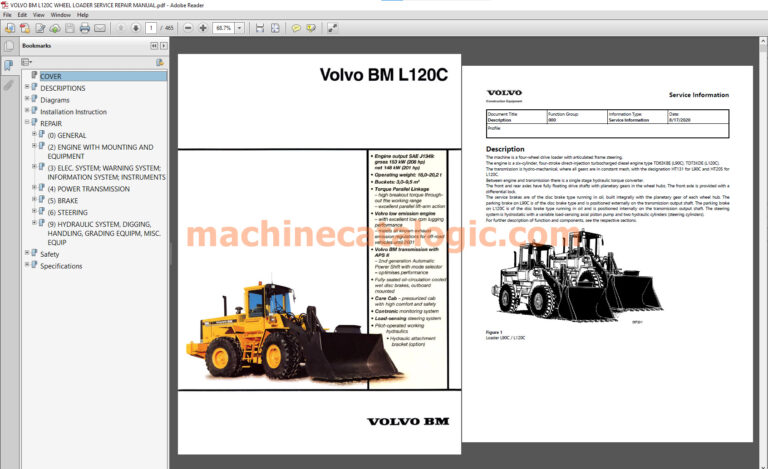This screenshot has width=768, height=469.
Task: Select the COVER bookmark
Action: 51,76
